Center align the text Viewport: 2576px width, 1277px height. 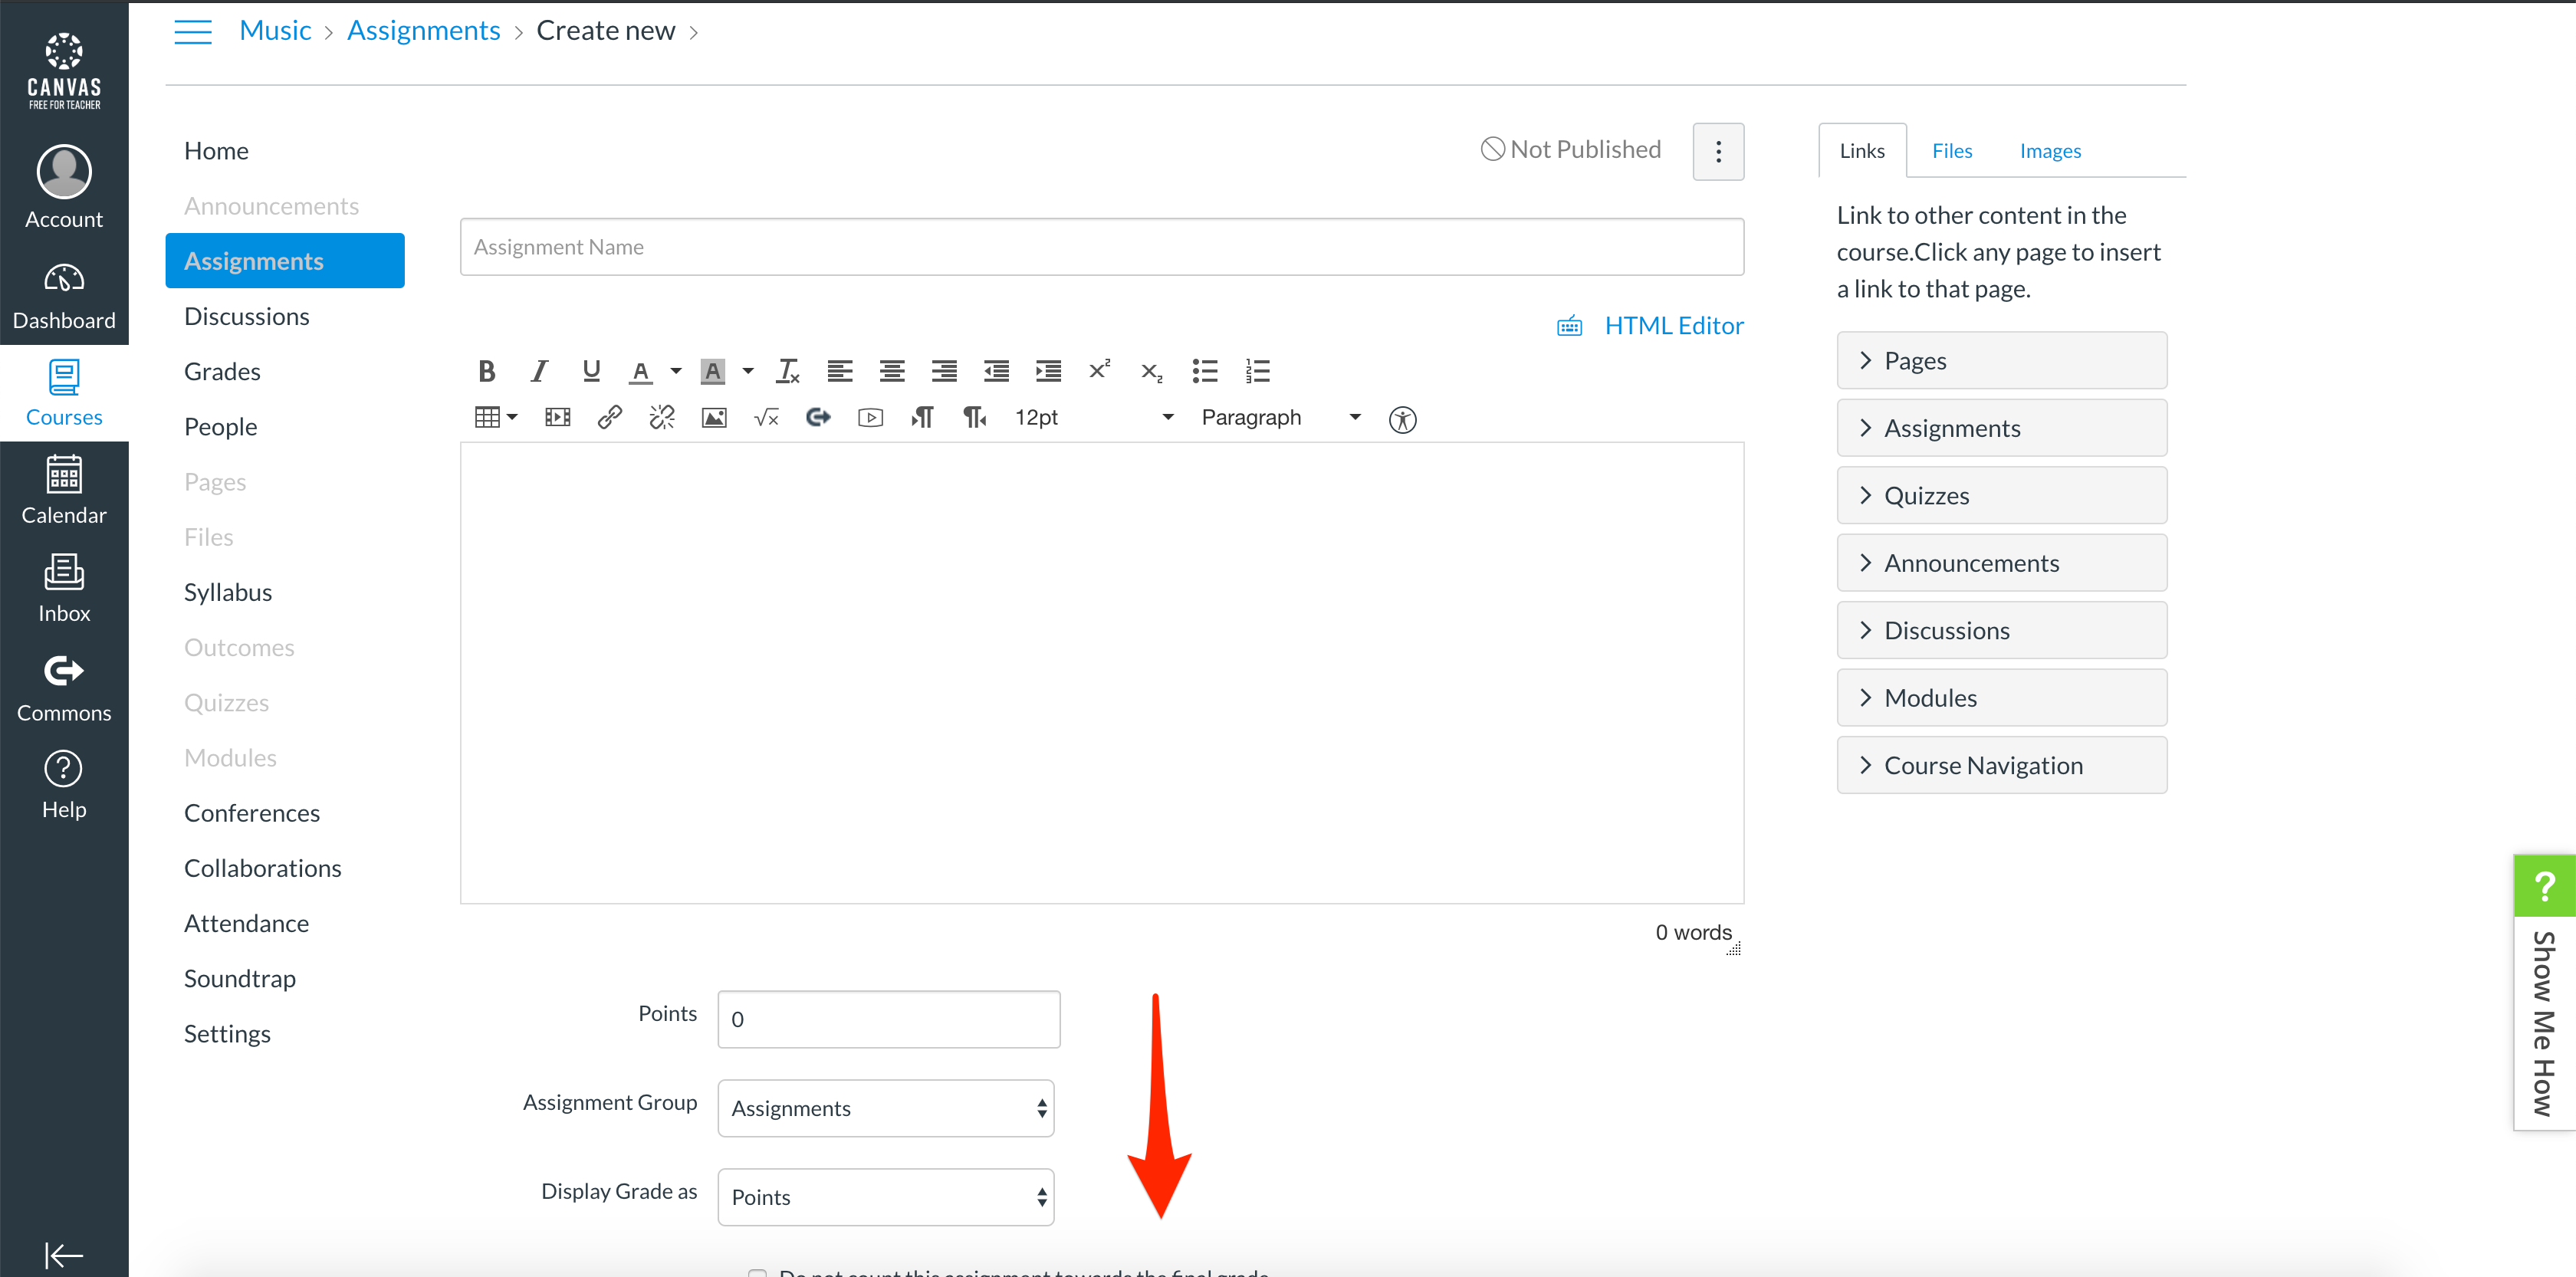[x=892, y=371]
